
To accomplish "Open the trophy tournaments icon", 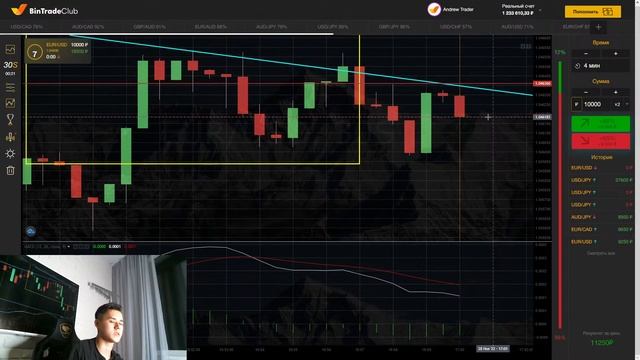I will (10, 119).
